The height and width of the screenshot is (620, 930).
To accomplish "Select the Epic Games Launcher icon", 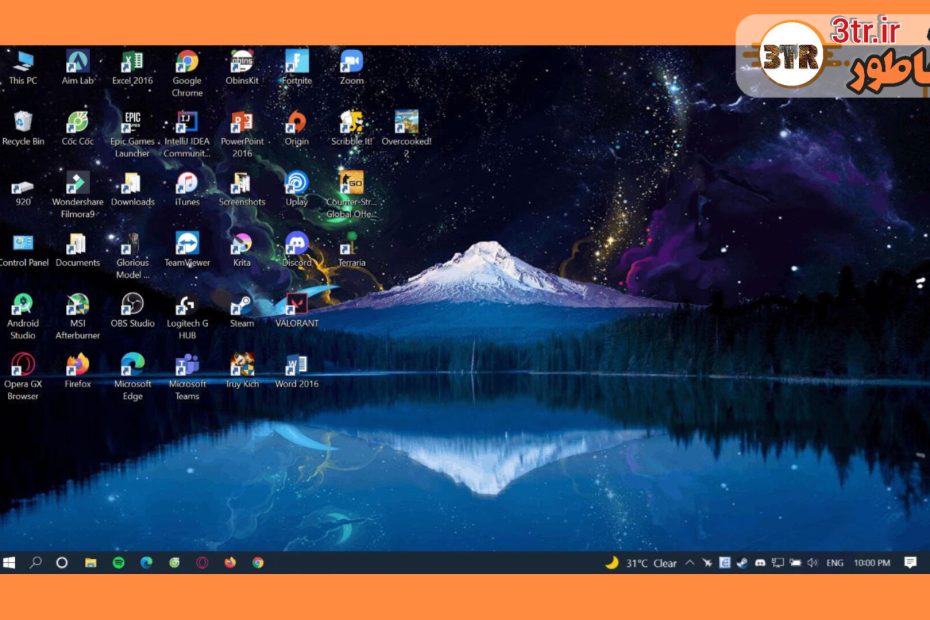I will 132,123.
